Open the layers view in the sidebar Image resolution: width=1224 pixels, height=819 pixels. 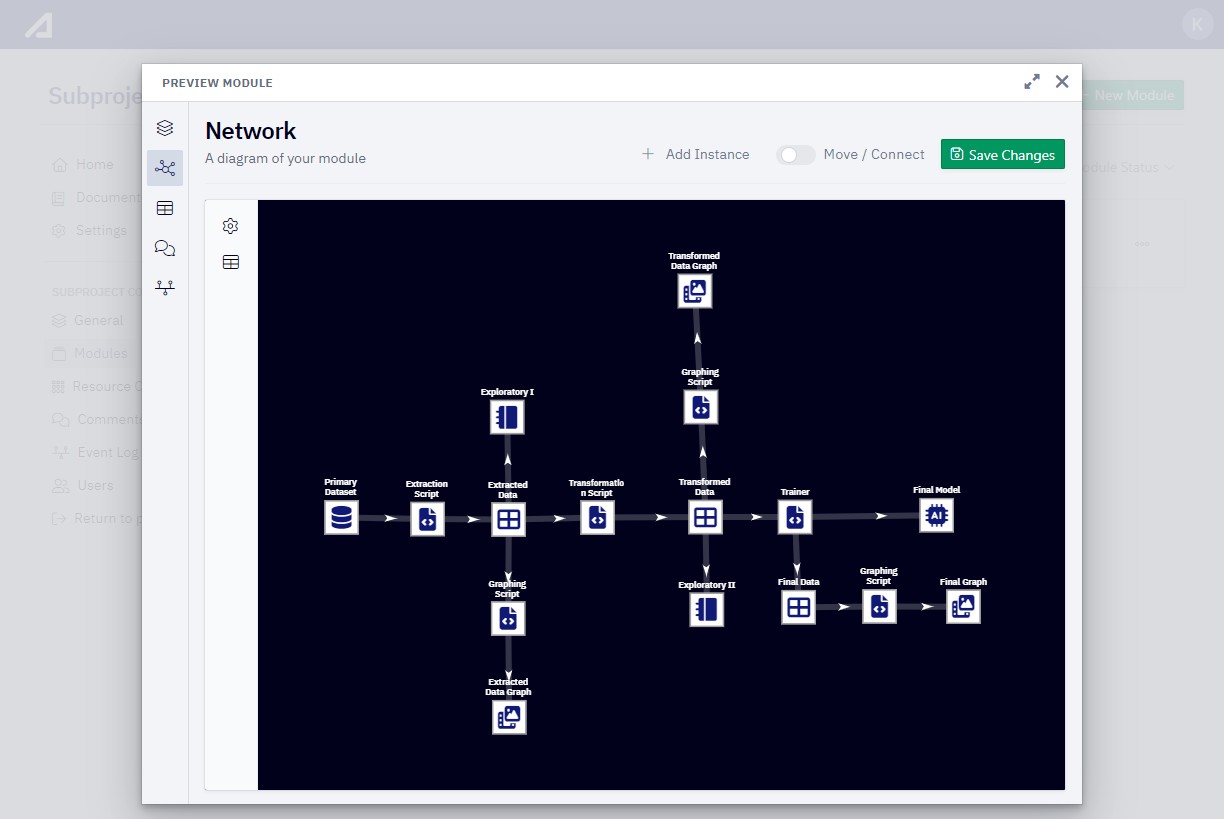pos(165,128)
